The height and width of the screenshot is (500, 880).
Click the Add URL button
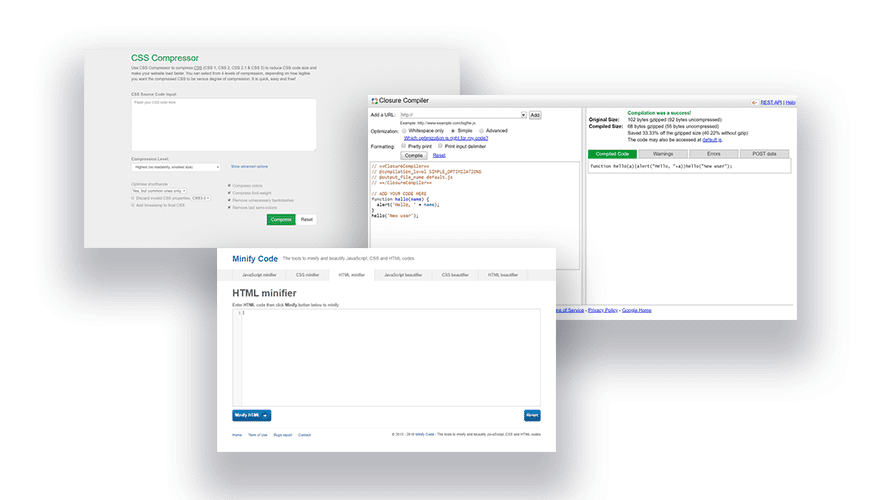[535, 115]
